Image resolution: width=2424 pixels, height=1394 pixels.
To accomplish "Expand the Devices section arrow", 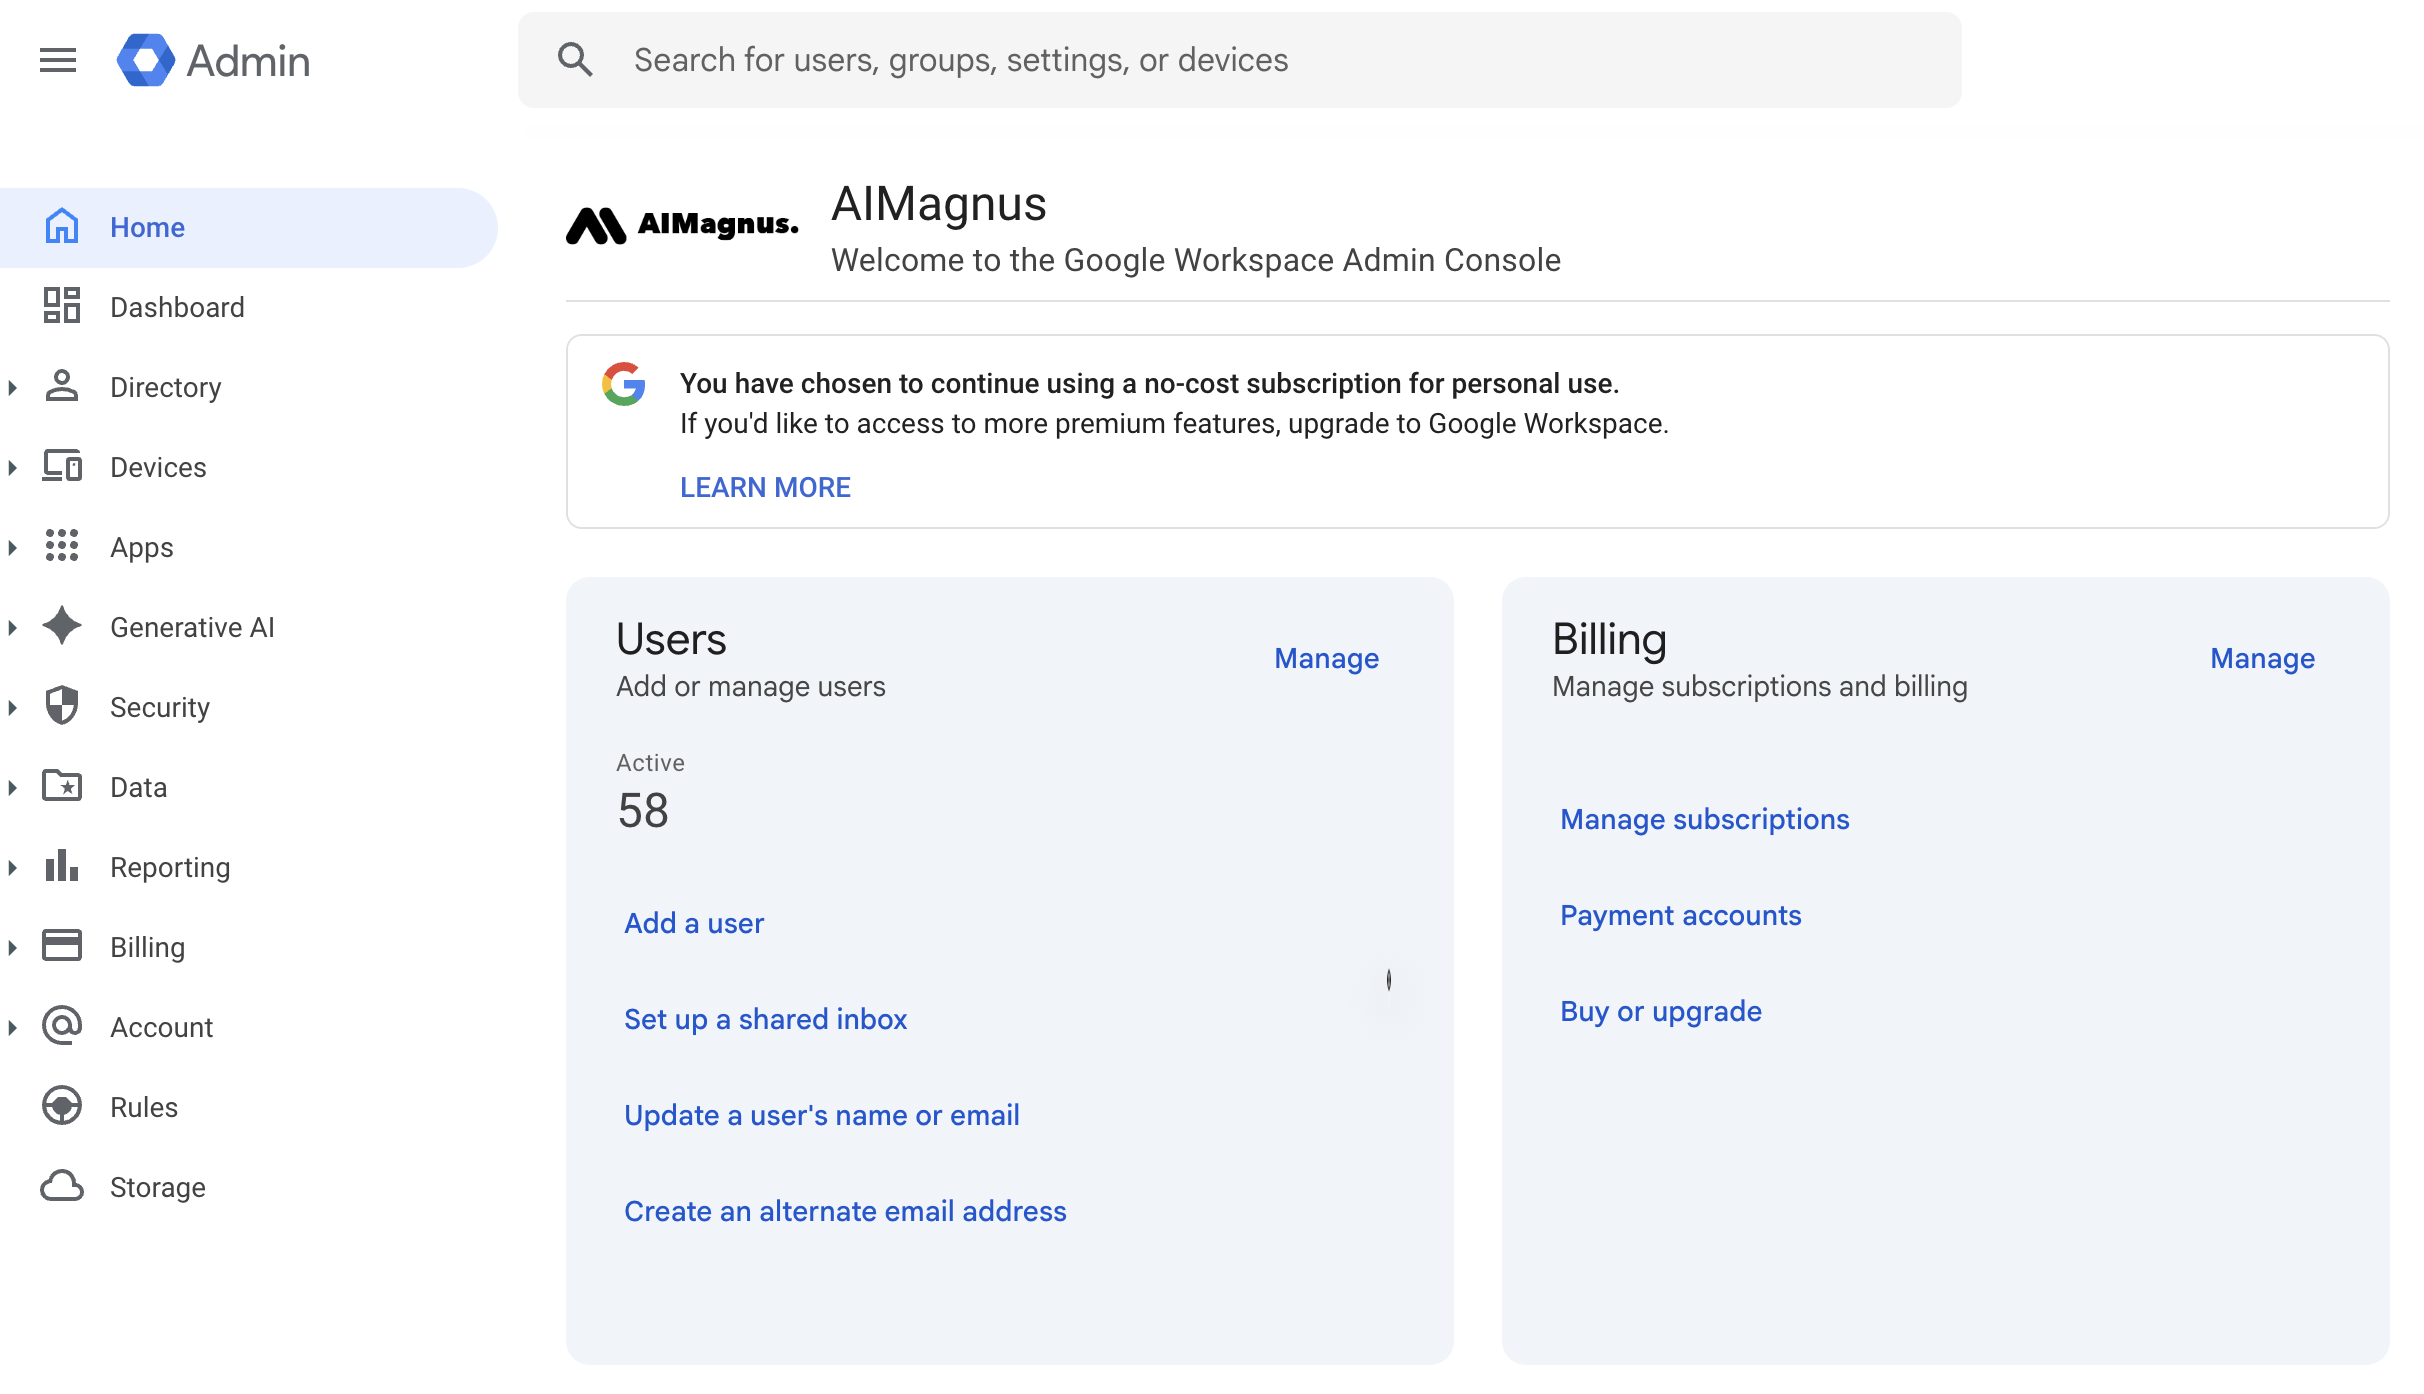I will click(13, 467).
